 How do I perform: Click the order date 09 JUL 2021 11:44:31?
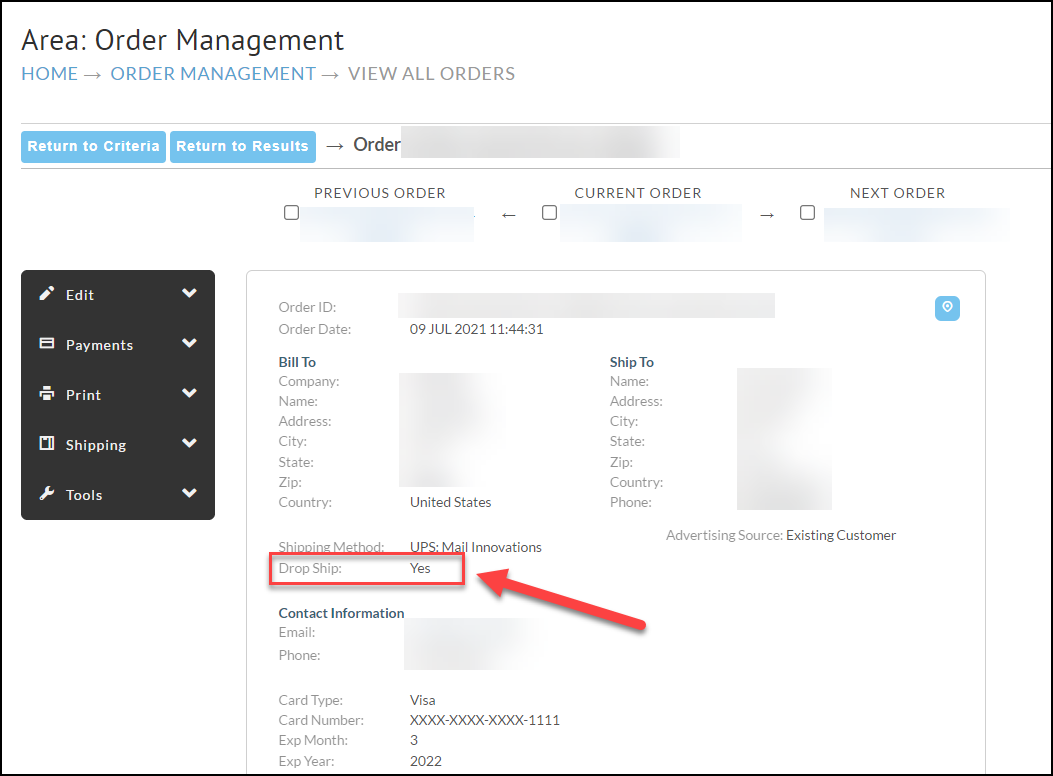(x=476, y=330)
